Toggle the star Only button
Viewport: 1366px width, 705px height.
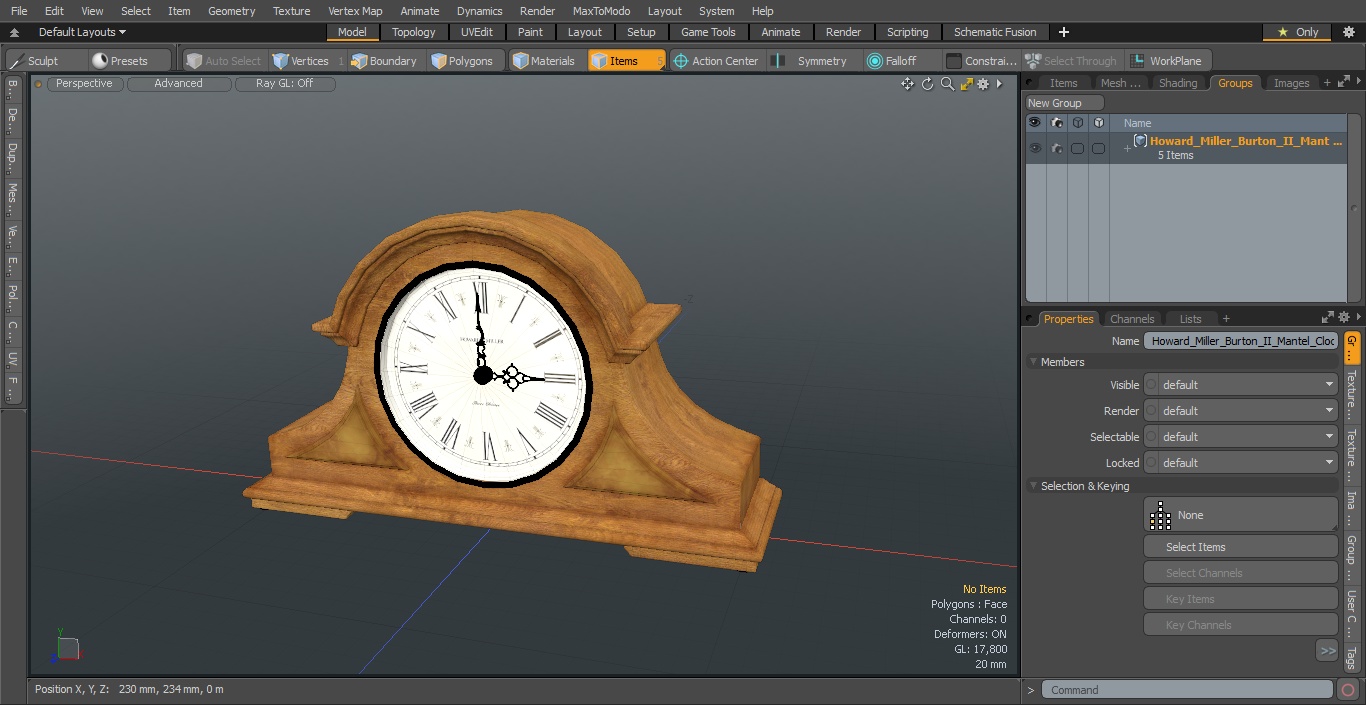pos(1297,32)
